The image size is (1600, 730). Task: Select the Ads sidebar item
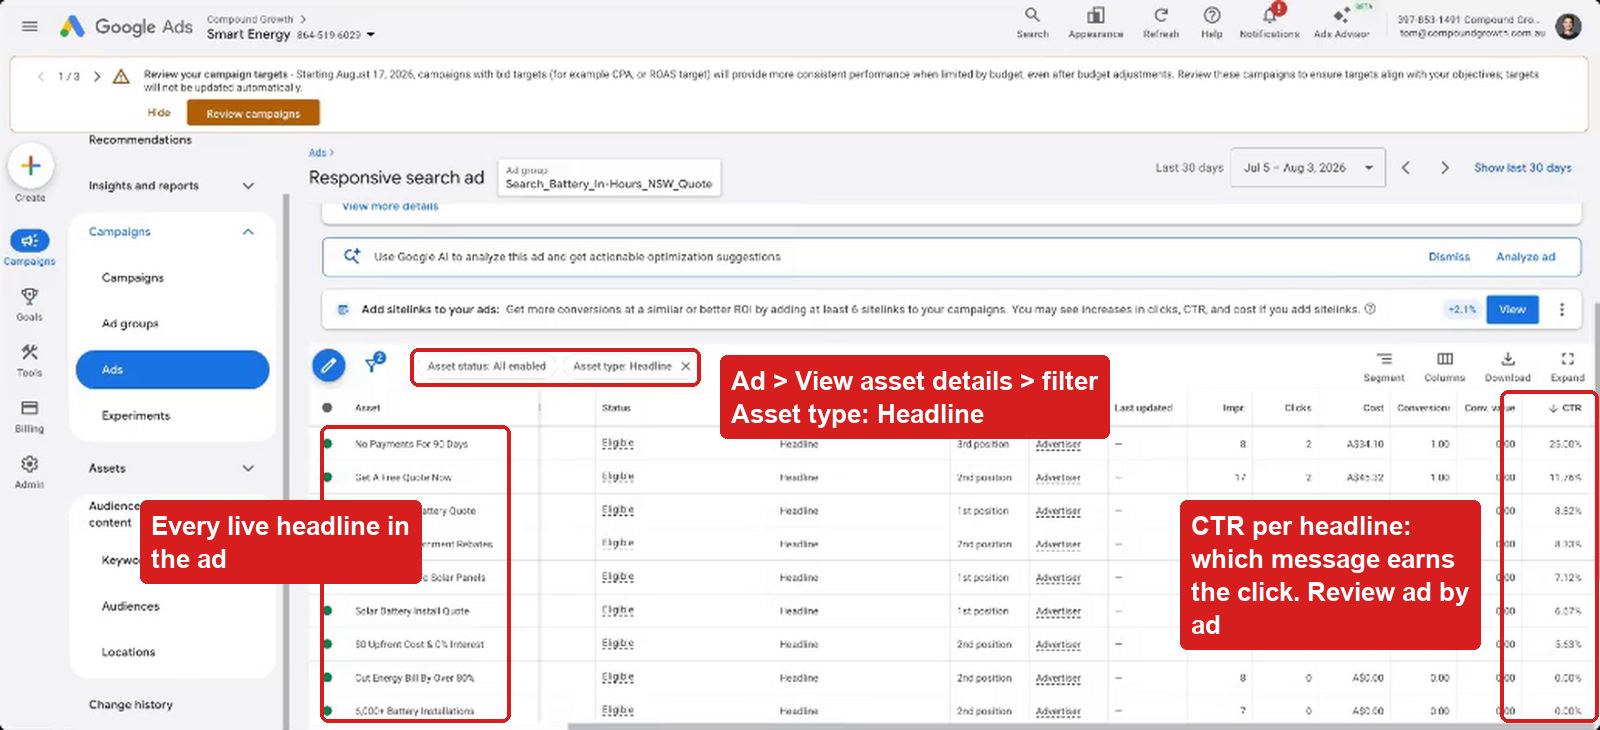[172, 370]
